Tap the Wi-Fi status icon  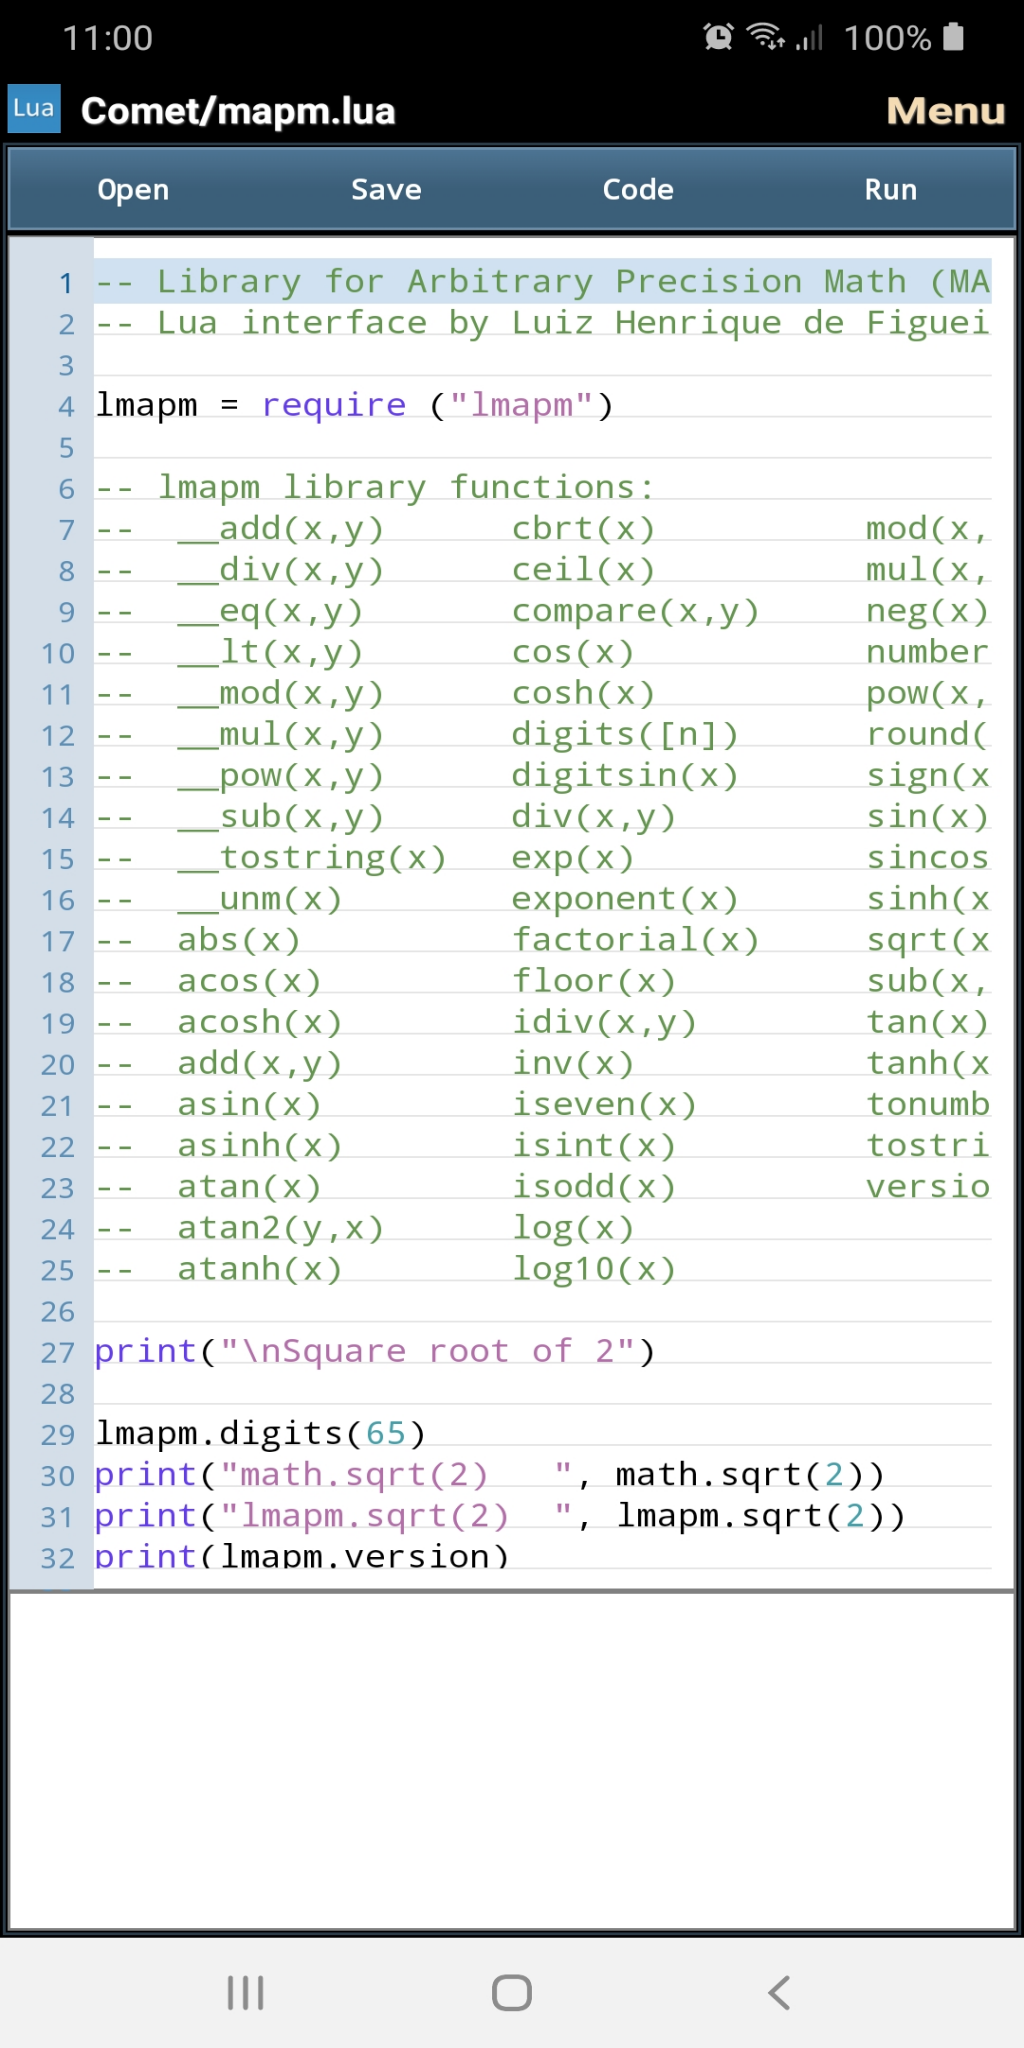[765, 38]
